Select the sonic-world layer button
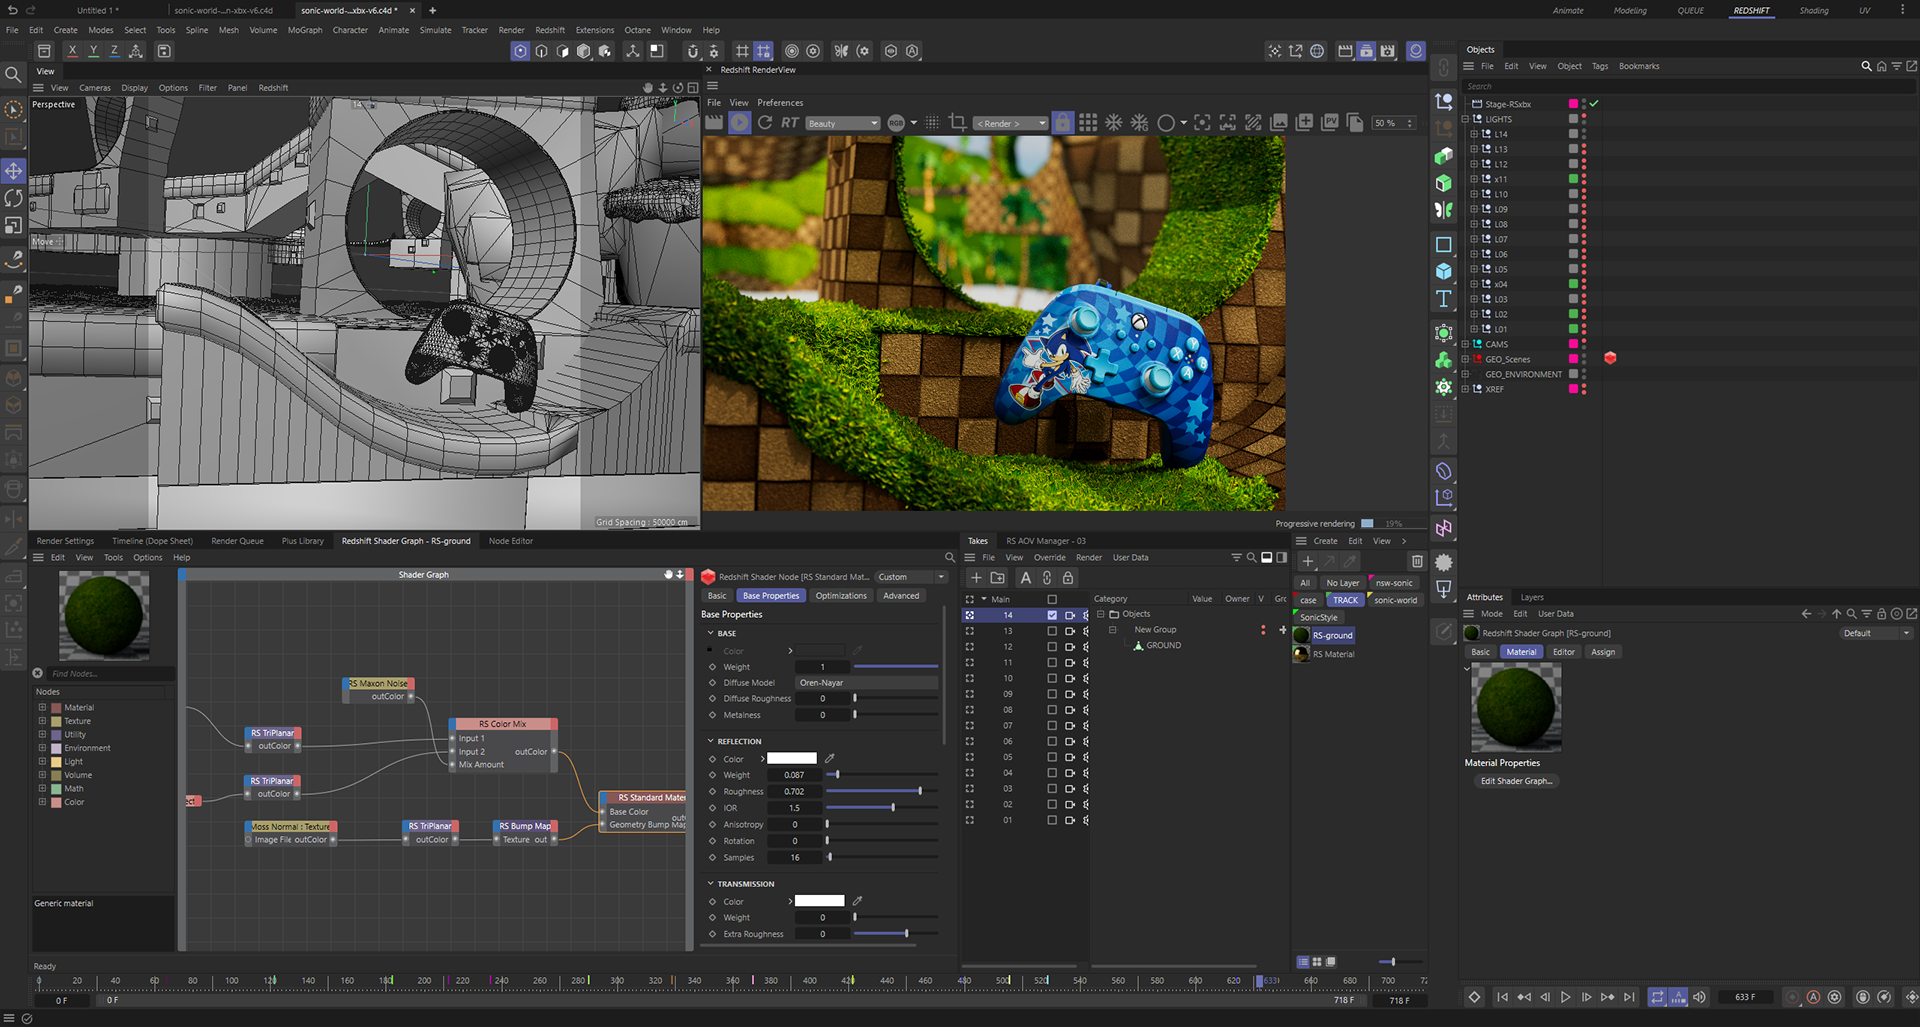Viewport: 1920px width, 1027px height. 1395,600
